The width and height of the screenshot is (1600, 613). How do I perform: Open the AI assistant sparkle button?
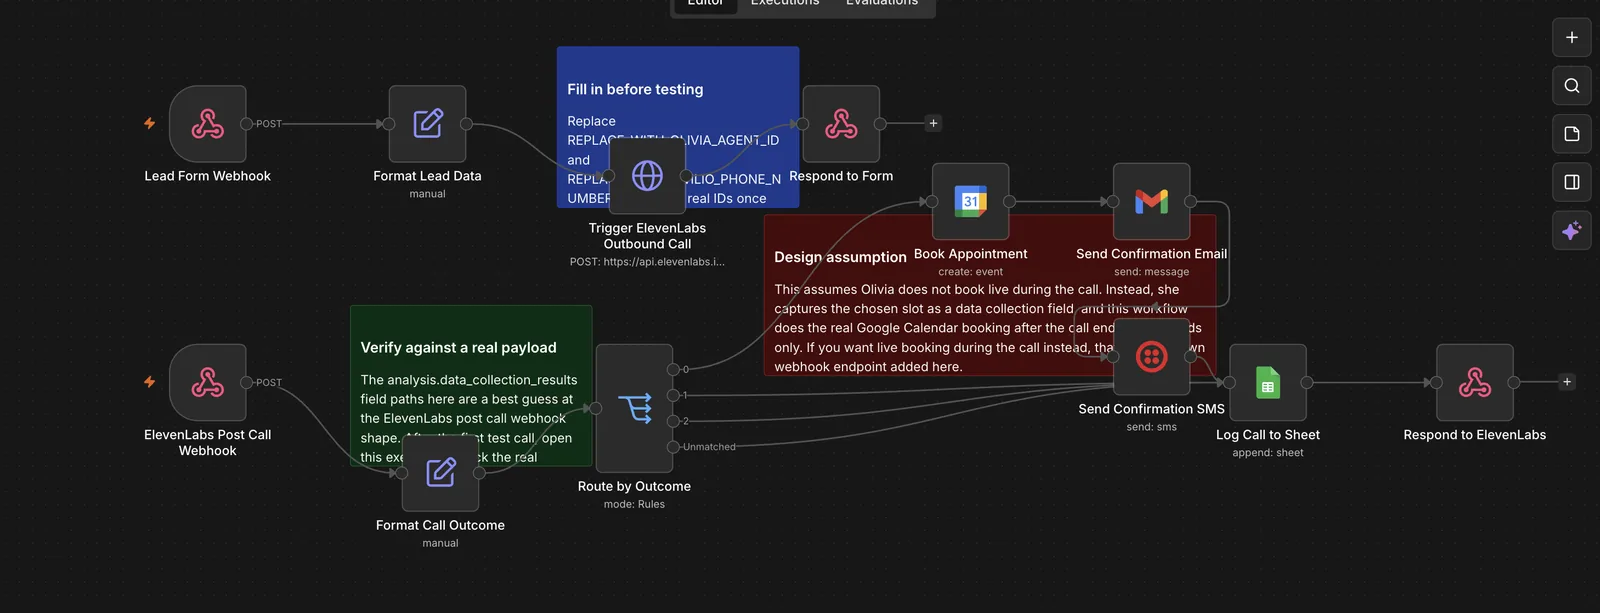1572,230
